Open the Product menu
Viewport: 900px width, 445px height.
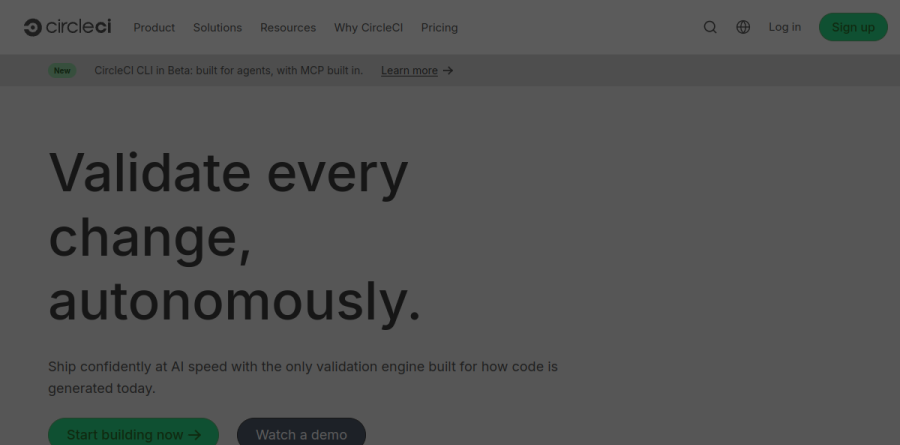click(154, 28)
